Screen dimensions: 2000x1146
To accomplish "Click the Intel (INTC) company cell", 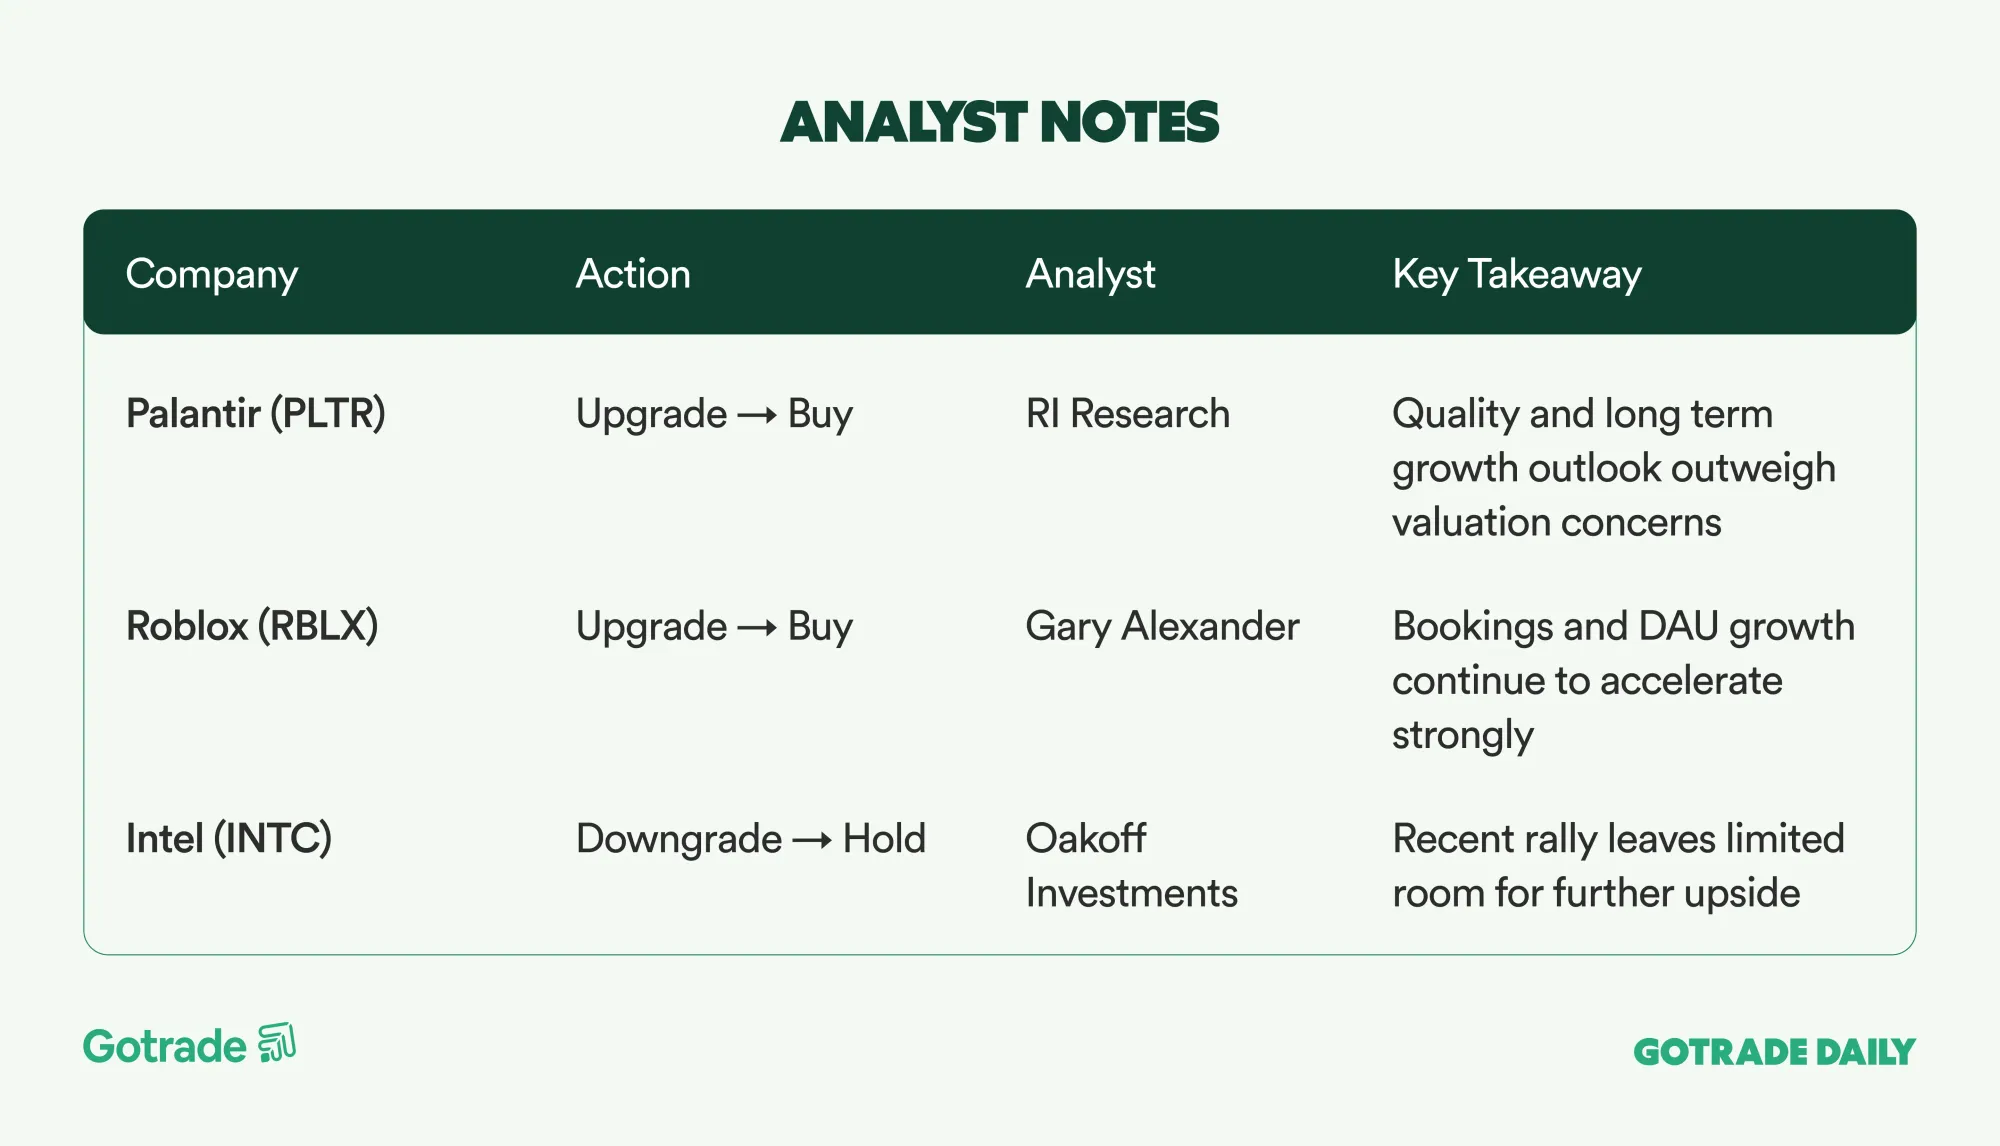I will click(x=229, y=838).
